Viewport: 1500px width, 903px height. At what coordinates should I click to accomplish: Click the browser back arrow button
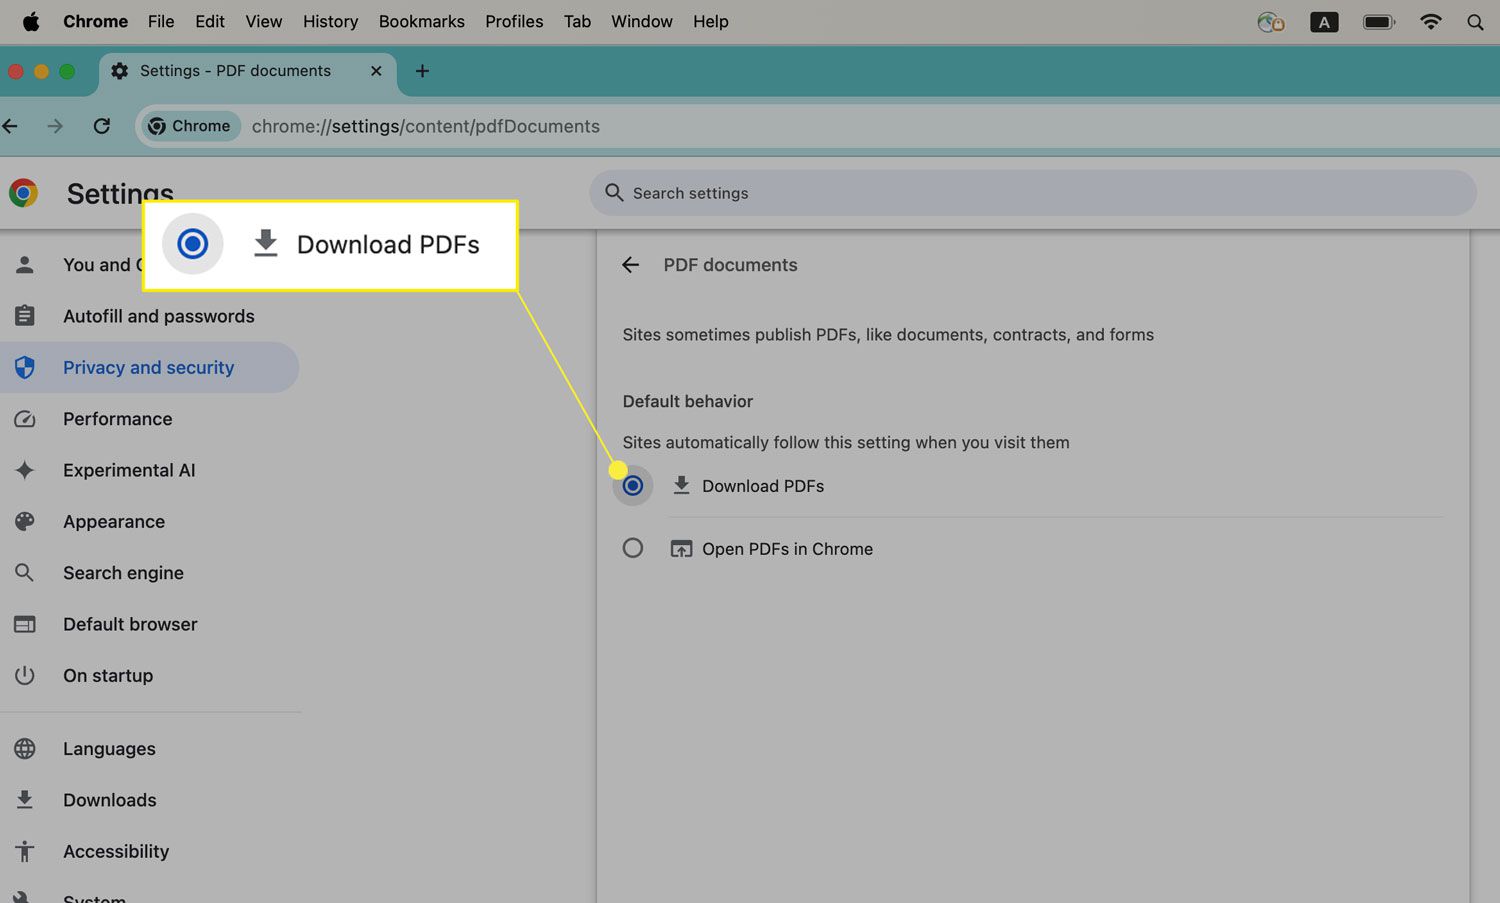11,126
